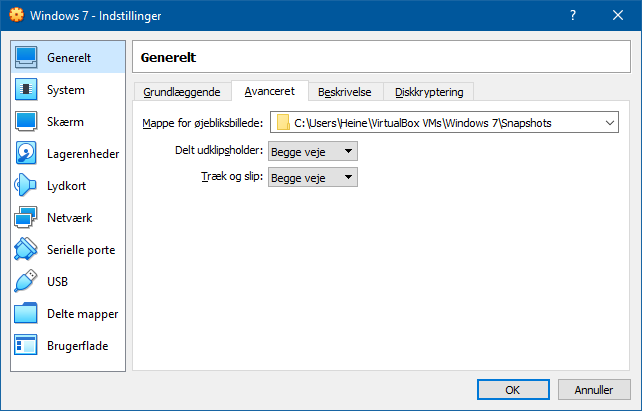Expand the Træk og slip dropdown
642x411 pixels.
(x=312, y=177)
